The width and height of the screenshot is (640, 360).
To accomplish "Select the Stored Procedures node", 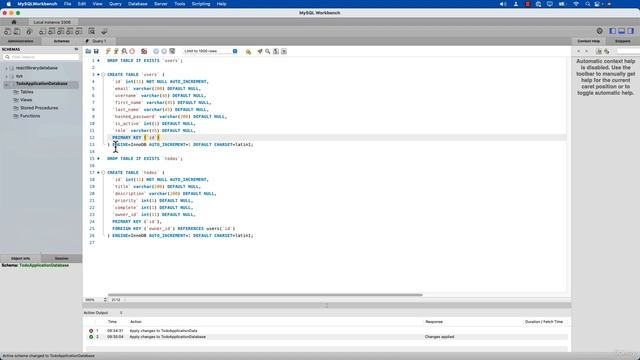I will tap(39, 108).
